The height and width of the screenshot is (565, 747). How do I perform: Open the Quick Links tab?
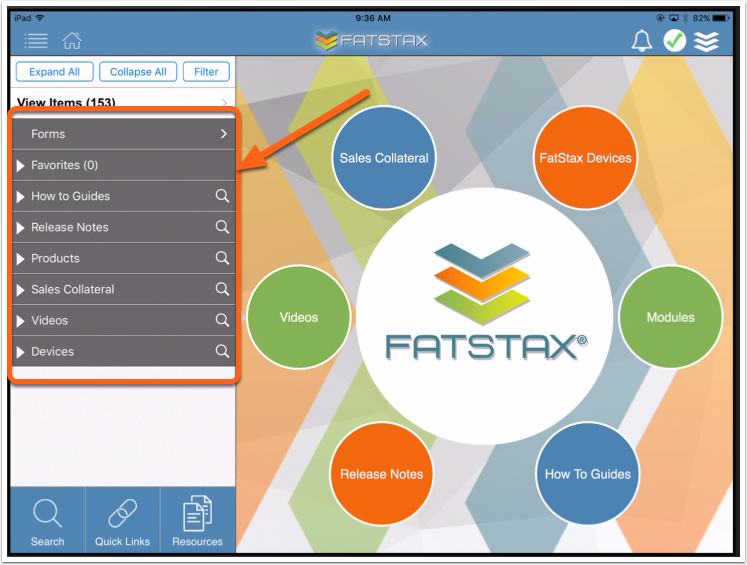(x=122, y=520)
